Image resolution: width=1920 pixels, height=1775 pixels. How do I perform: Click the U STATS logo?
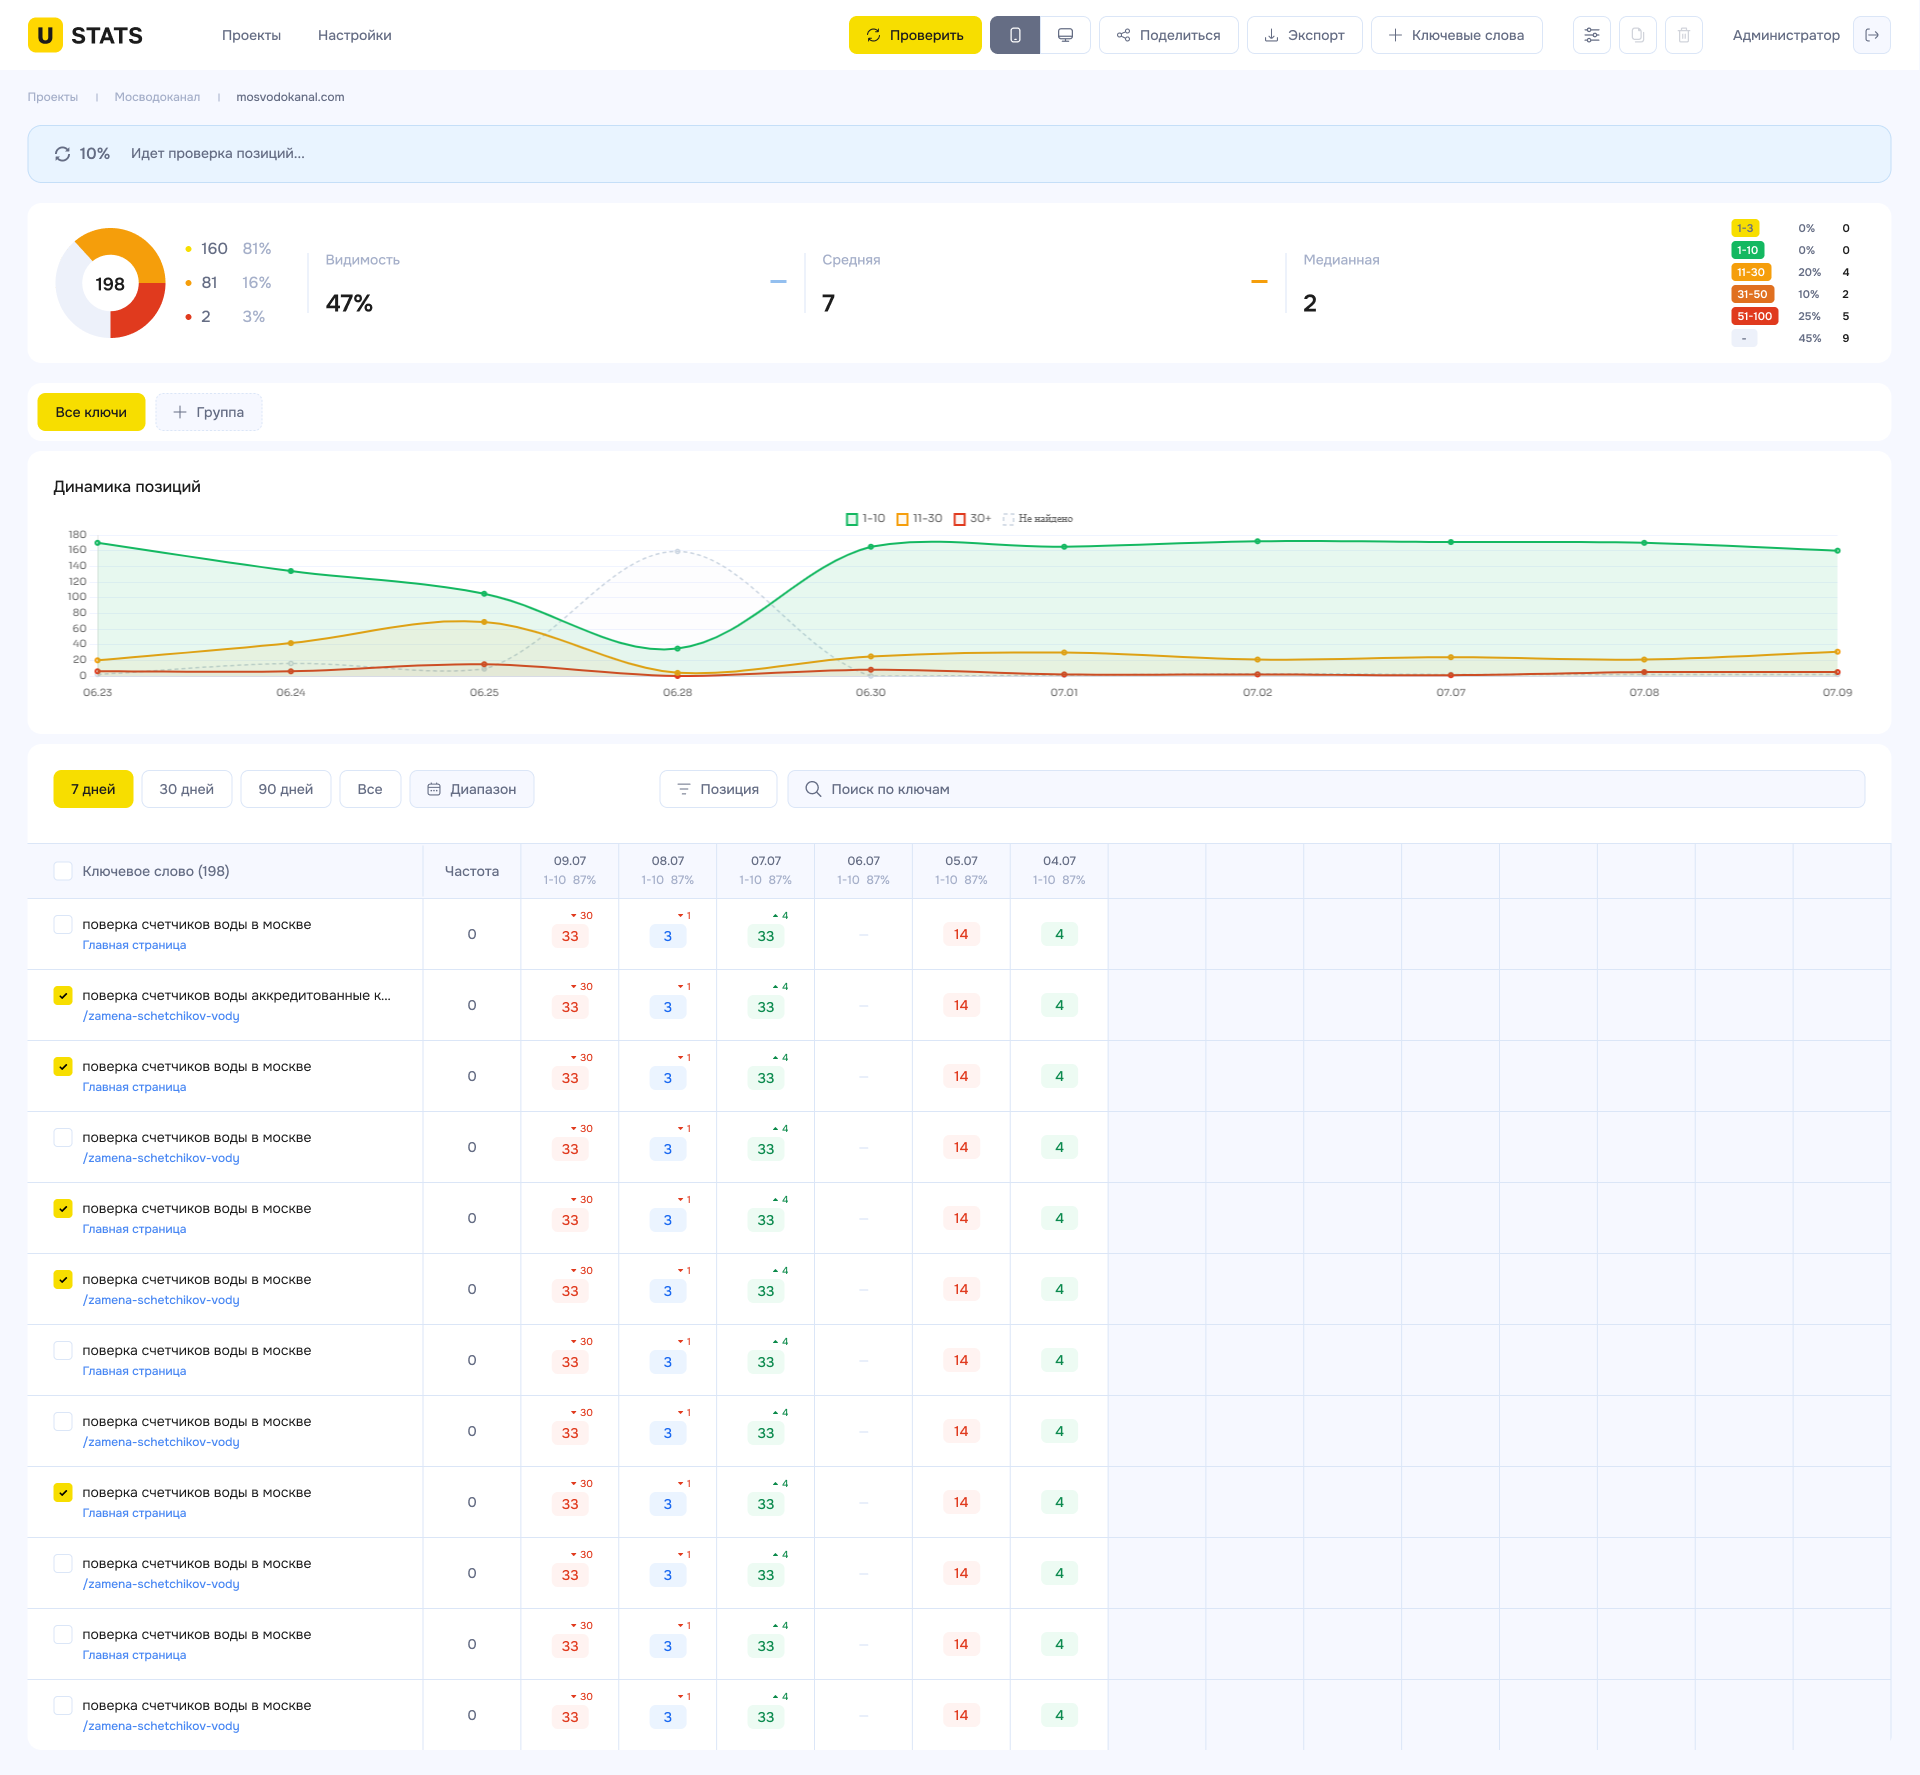[x=85, y=35]
